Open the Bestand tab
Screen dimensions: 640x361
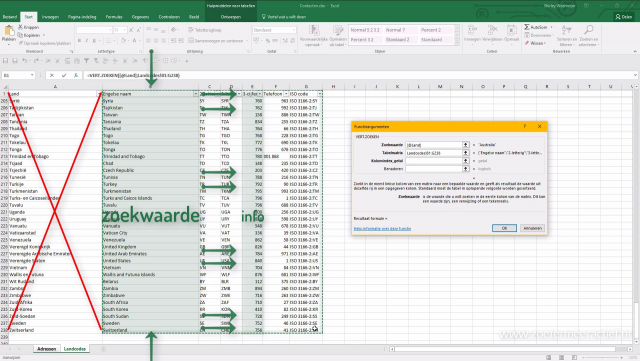9,17
